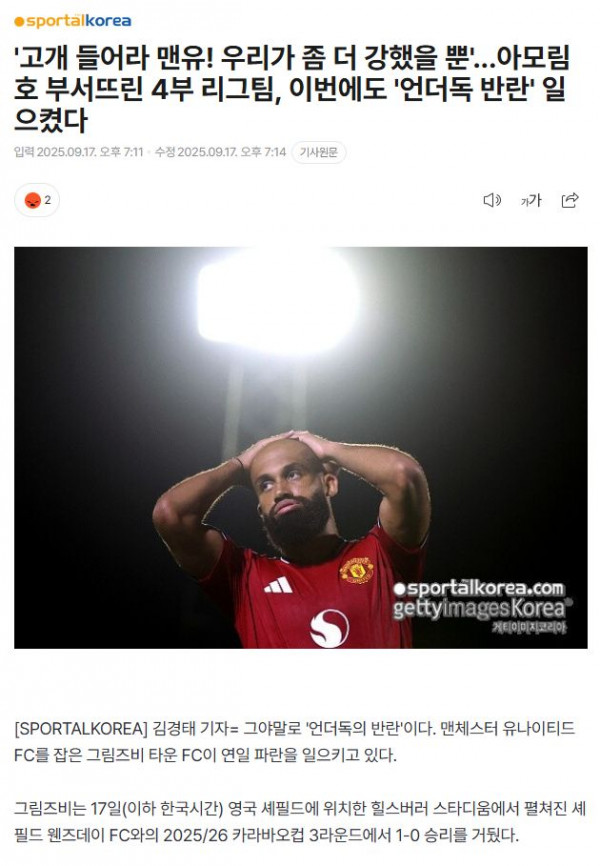Open the Manchester United player photo
The width and height of the screenshot is (600, 866).
click(x=301, y=447)
